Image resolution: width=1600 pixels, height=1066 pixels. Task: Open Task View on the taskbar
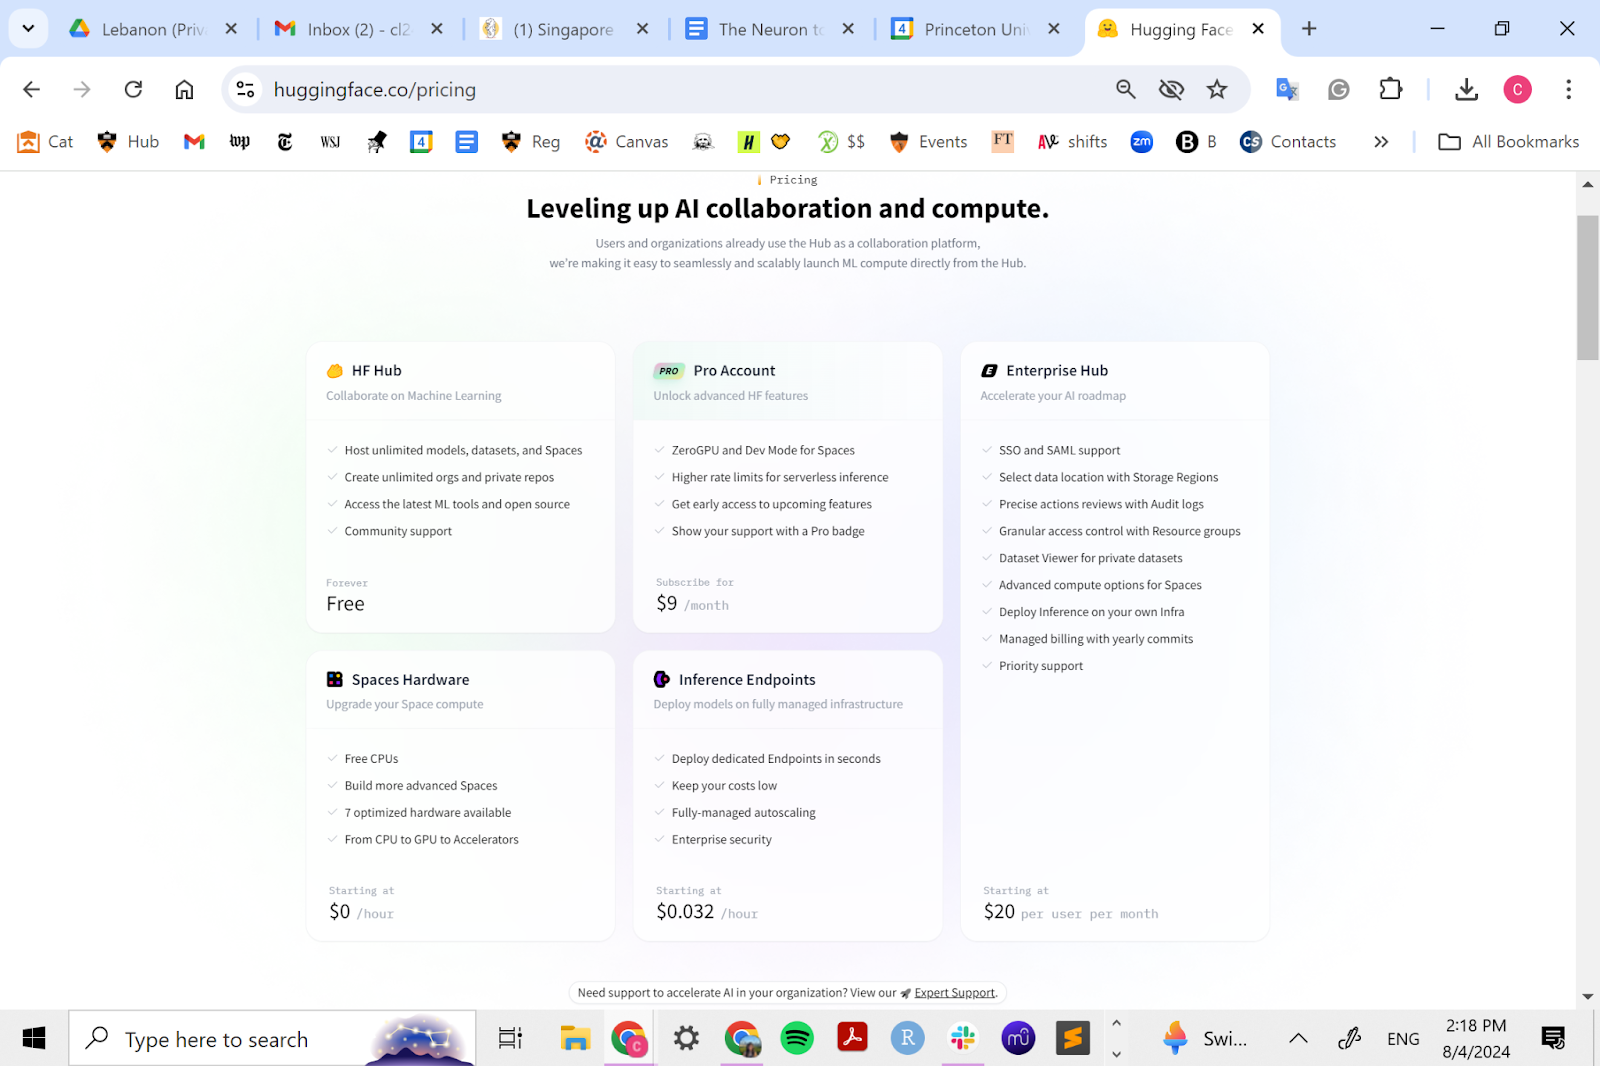(x=510, y=1039)
